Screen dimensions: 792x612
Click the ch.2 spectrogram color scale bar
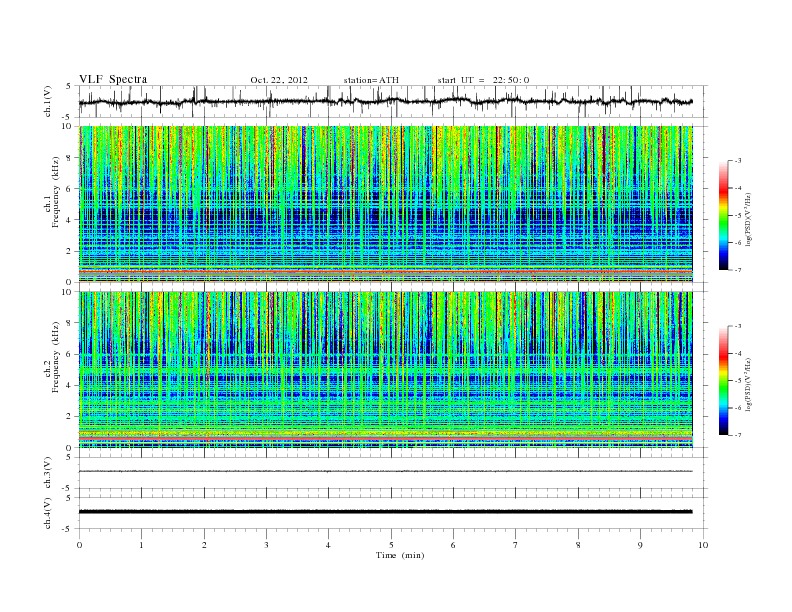[723, 381]
